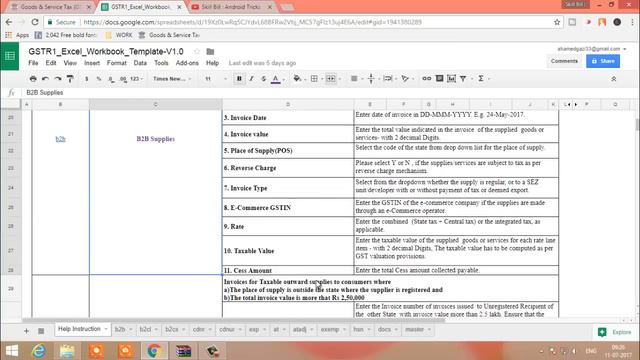
Task: Open text wrapping options
Action: click(x=388, y=78)
